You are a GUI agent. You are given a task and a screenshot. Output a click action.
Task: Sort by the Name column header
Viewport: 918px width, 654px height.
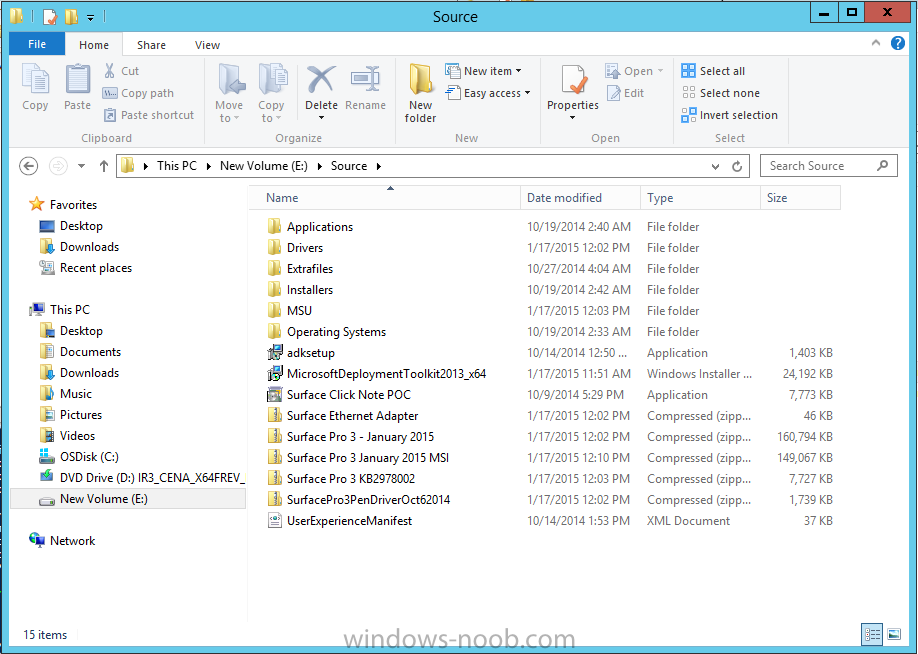384,198
